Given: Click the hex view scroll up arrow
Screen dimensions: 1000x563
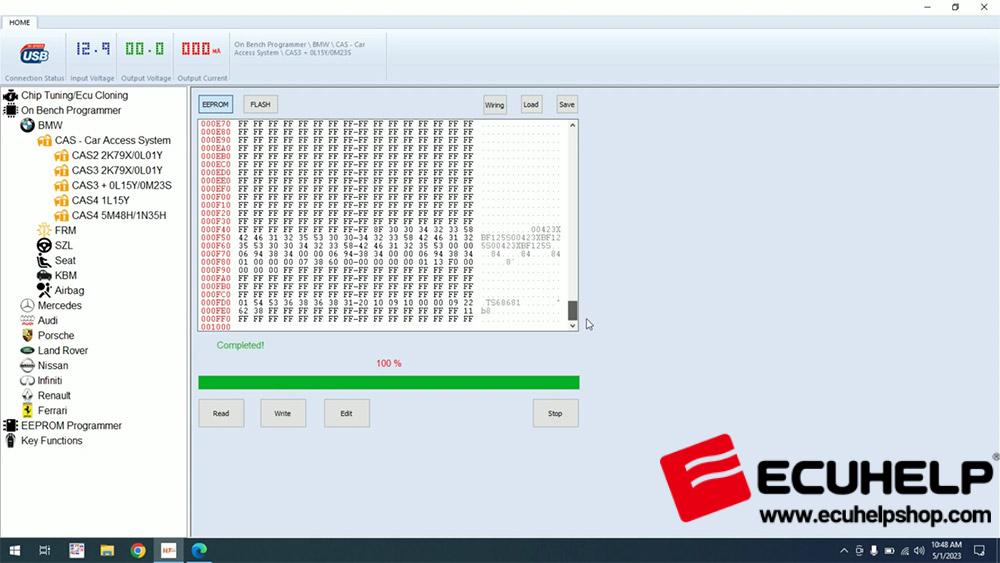Looking at the screenshot, I should point(572,125).
